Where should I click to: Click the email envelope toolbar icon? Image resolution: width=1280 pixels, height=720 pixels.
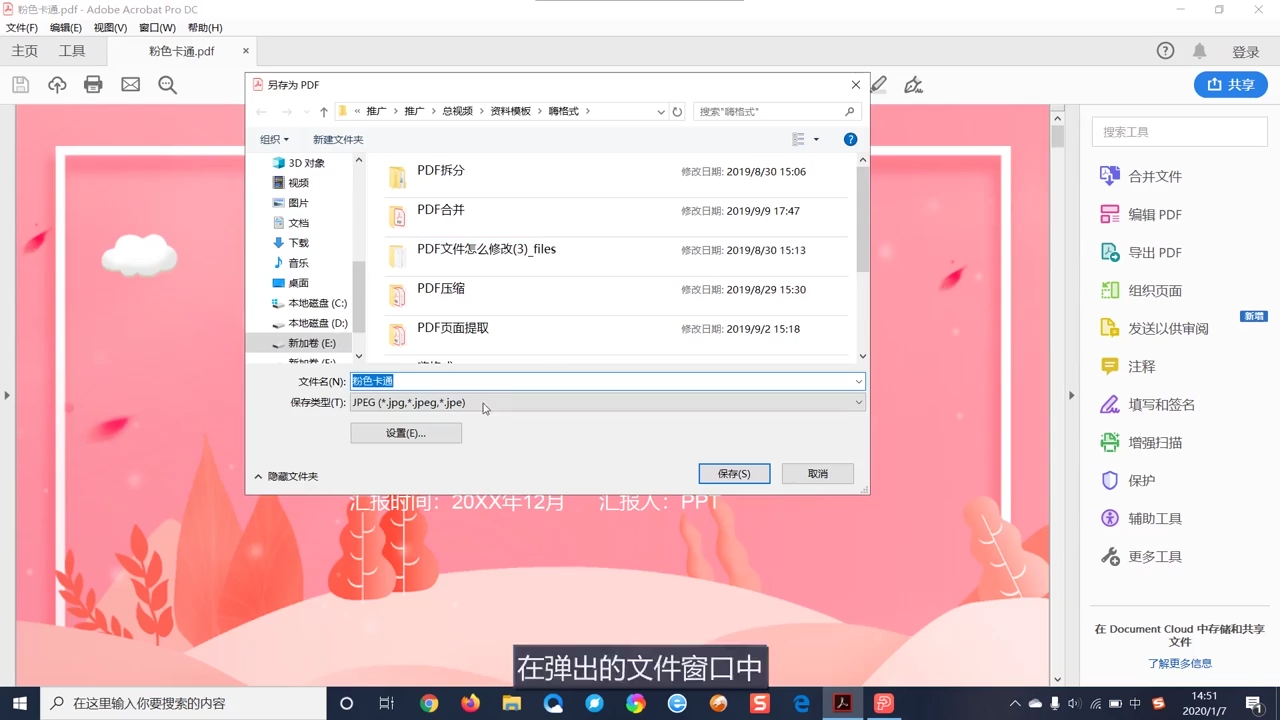[131, 85]
